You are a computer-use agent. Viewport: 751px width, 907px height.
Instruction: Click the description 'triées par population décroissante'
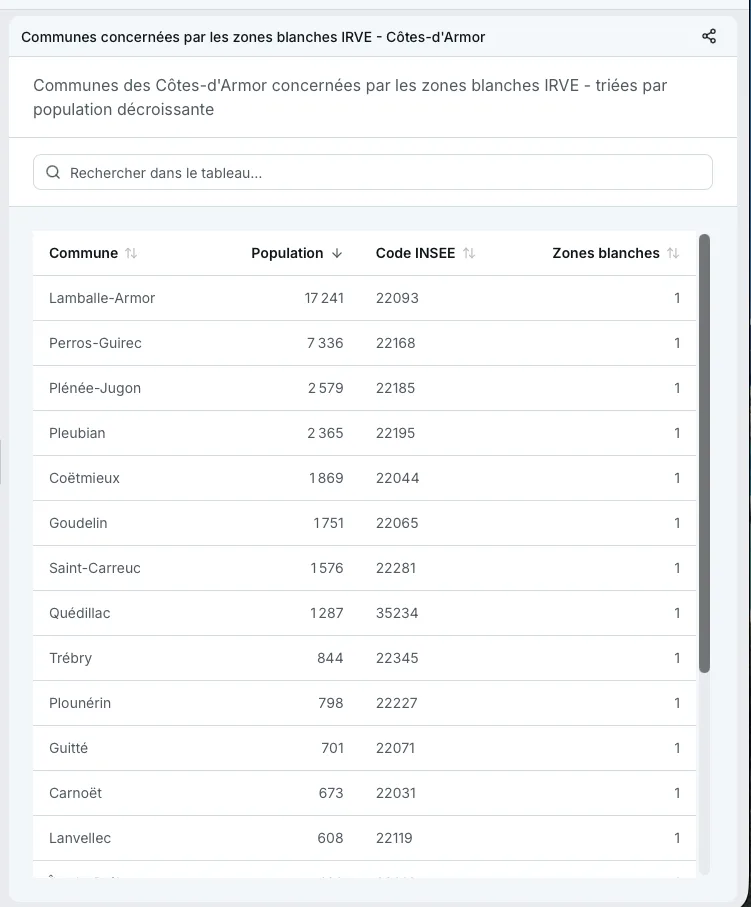click(350, 97)
